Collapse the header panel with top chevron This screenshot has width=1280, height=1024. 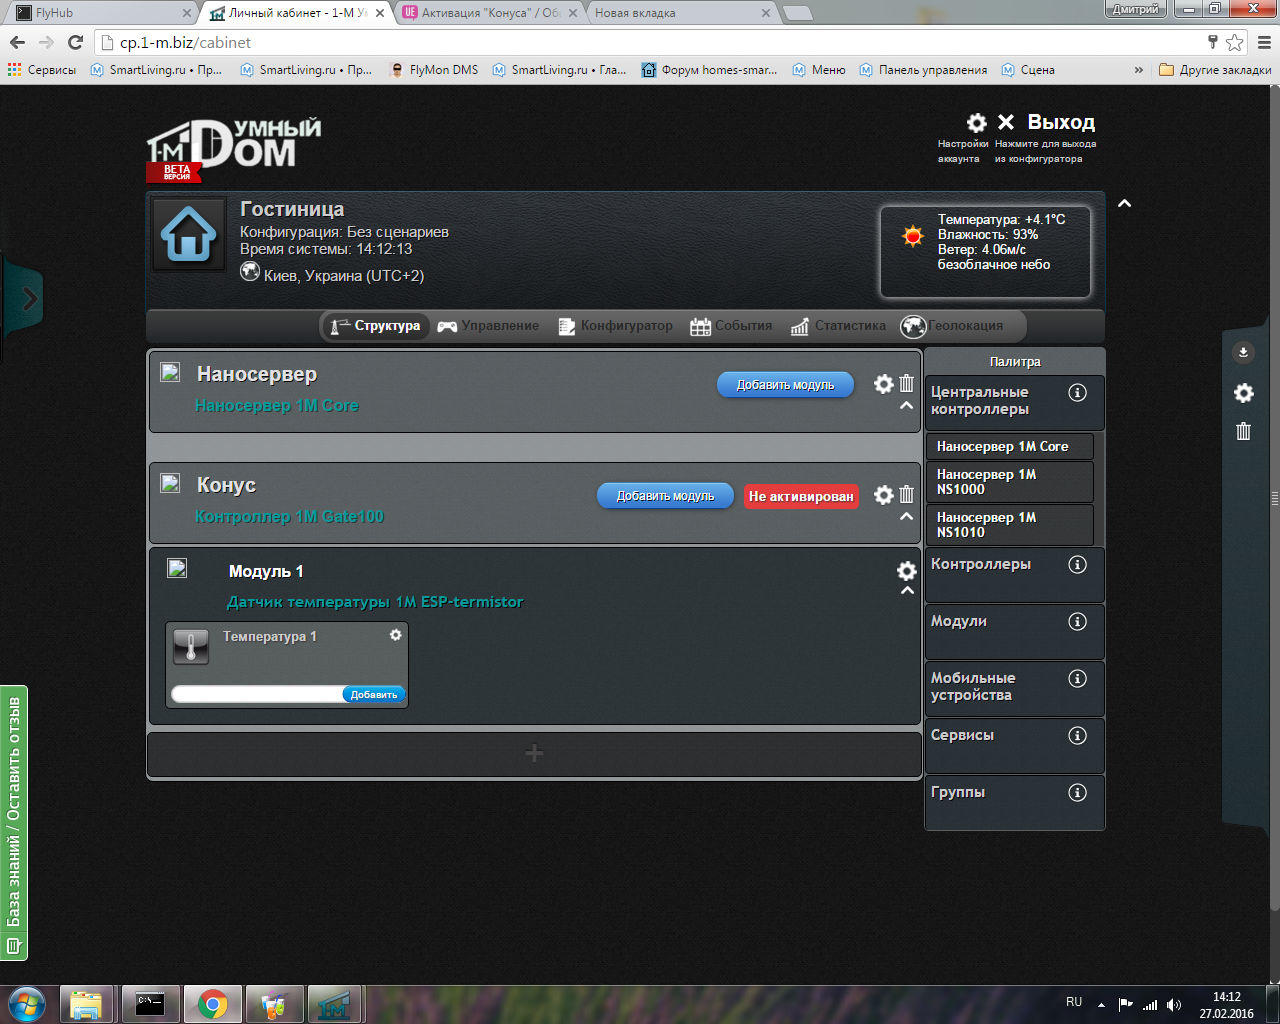(x=1124, y=203)
